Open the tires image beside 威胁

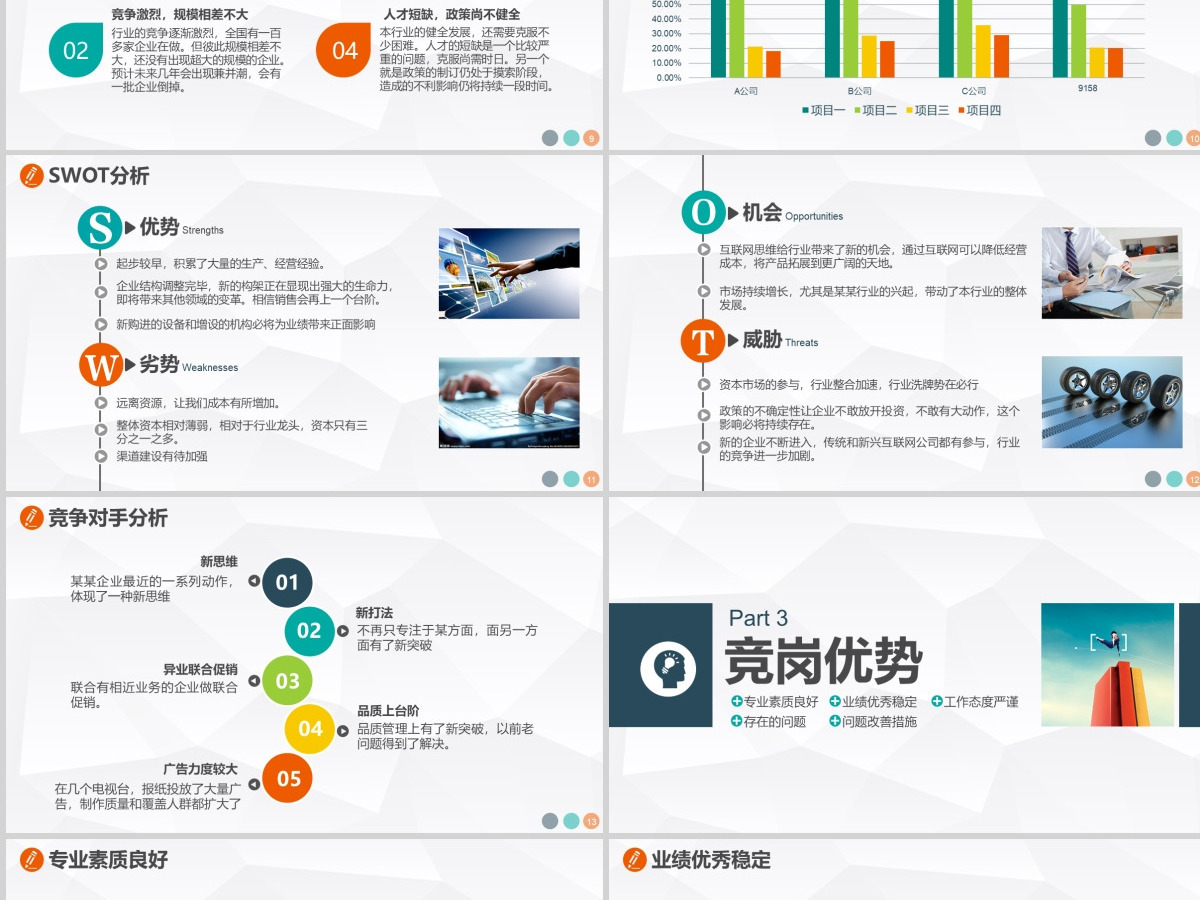pos(1112,402)
